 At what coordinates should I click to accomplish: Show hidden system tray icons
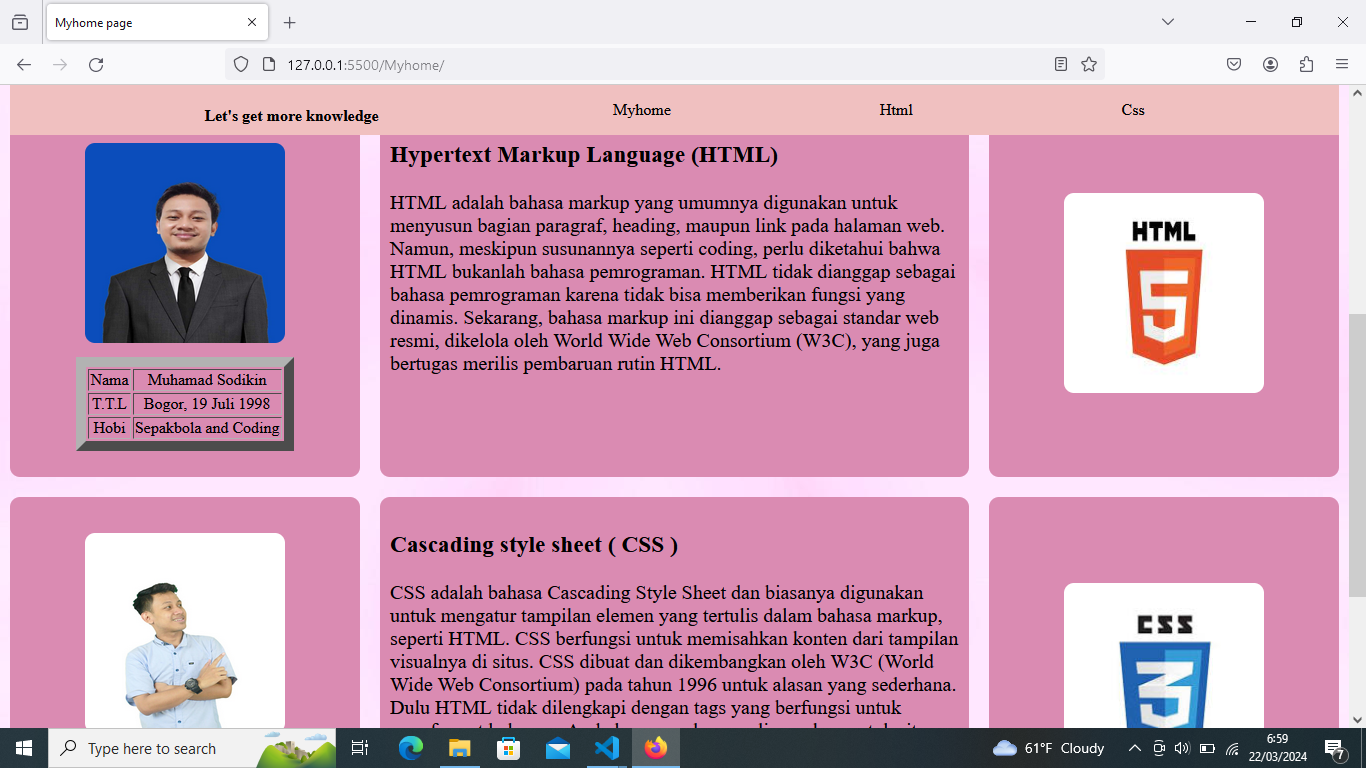(1134, 748)
